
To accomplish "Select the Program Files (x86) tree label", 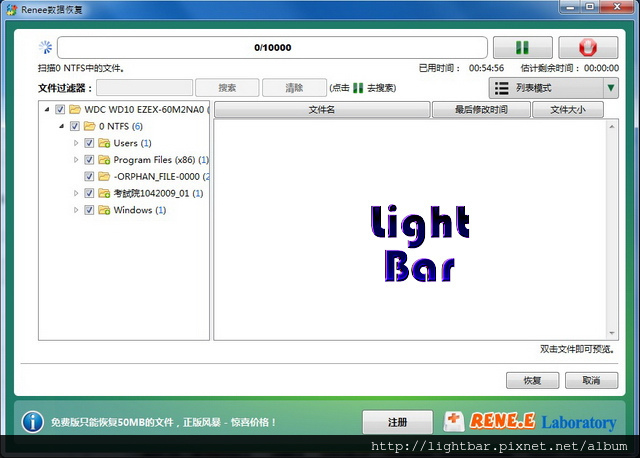I will click(x=161, y=160).
